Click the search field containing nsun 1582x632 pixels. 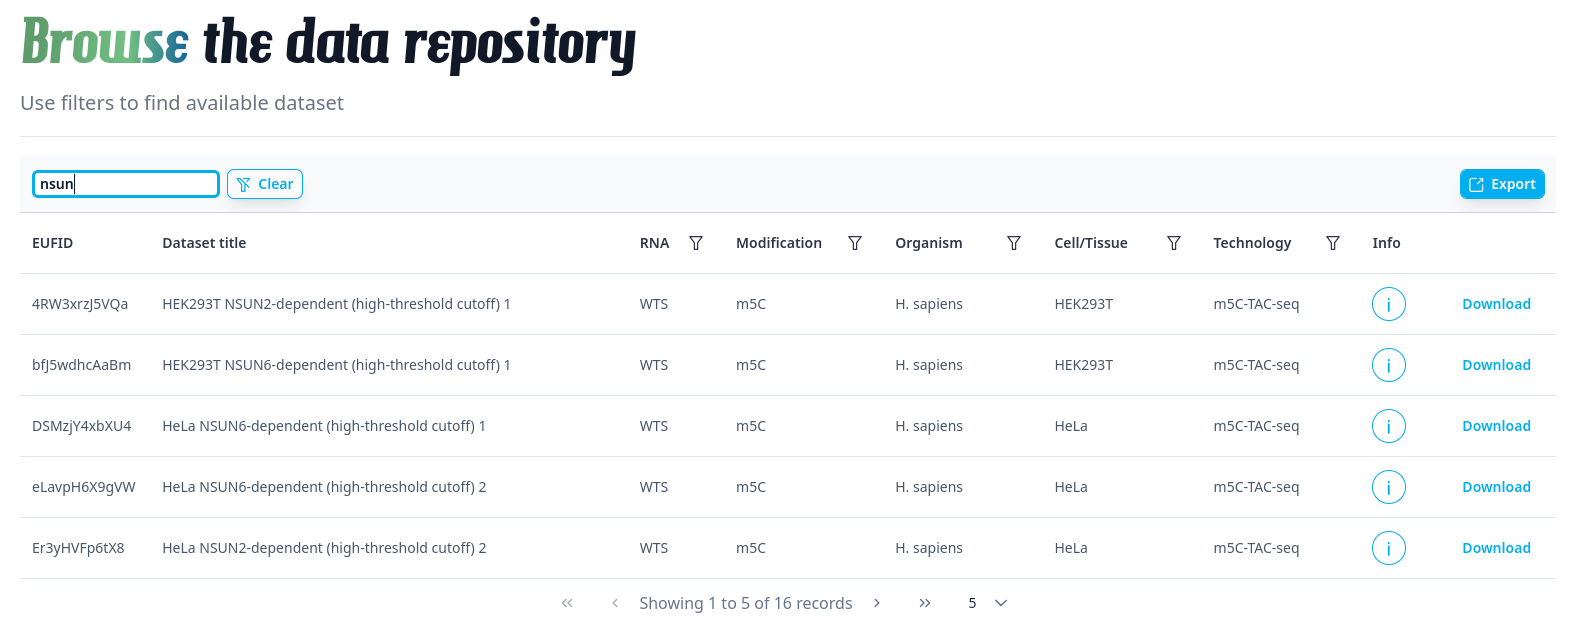pyautogui.click(x=126, y=184)
